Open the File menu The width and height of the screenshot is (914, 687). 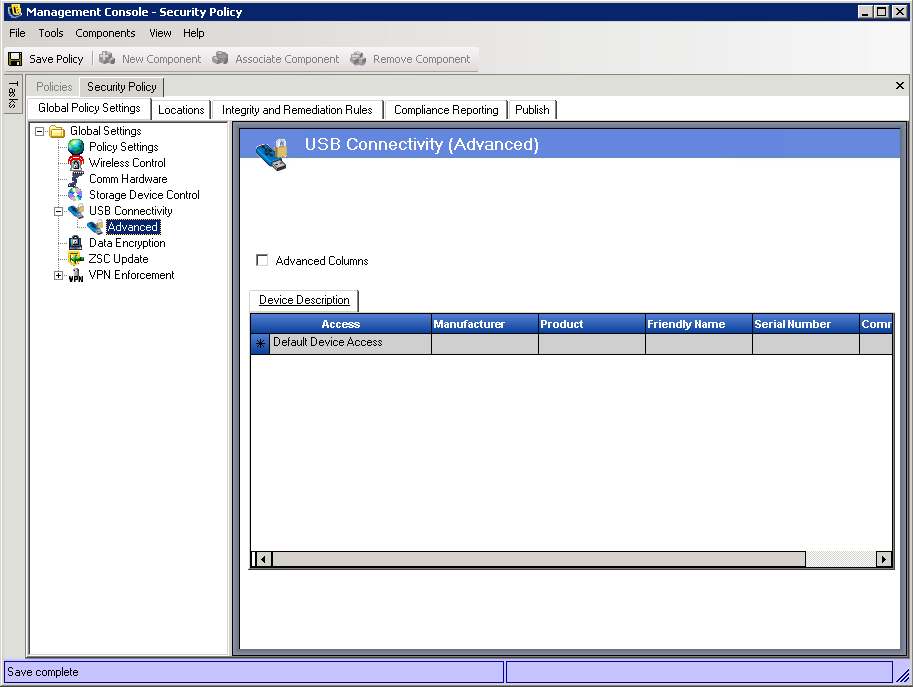pyautogui.click(x=17, y=33)
